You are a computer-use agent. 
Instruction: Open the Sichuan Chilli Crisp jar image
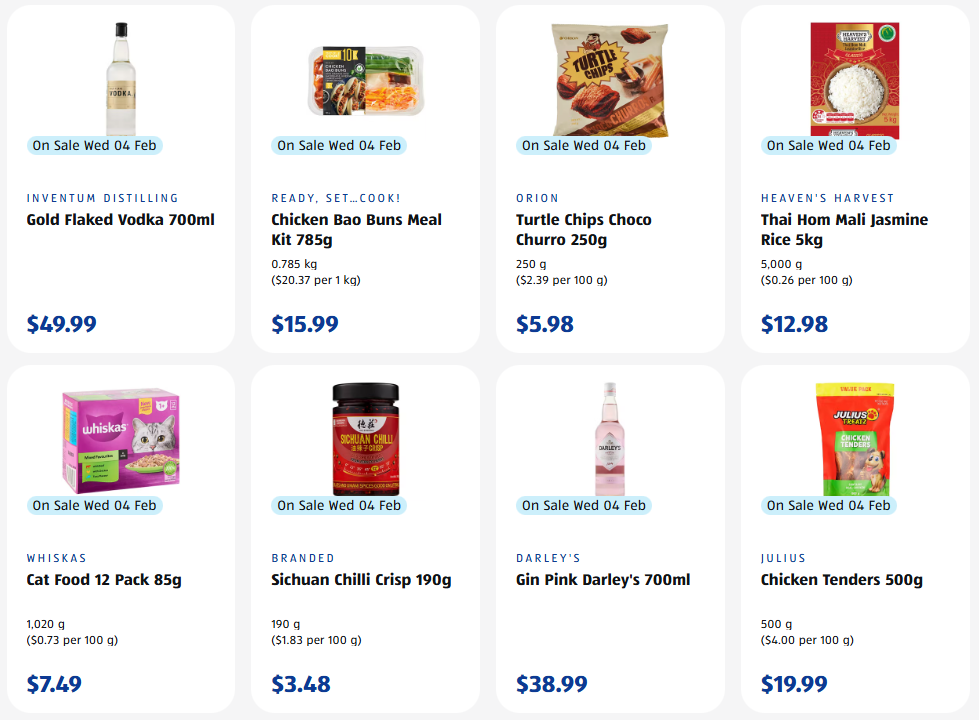click(365, 440)
